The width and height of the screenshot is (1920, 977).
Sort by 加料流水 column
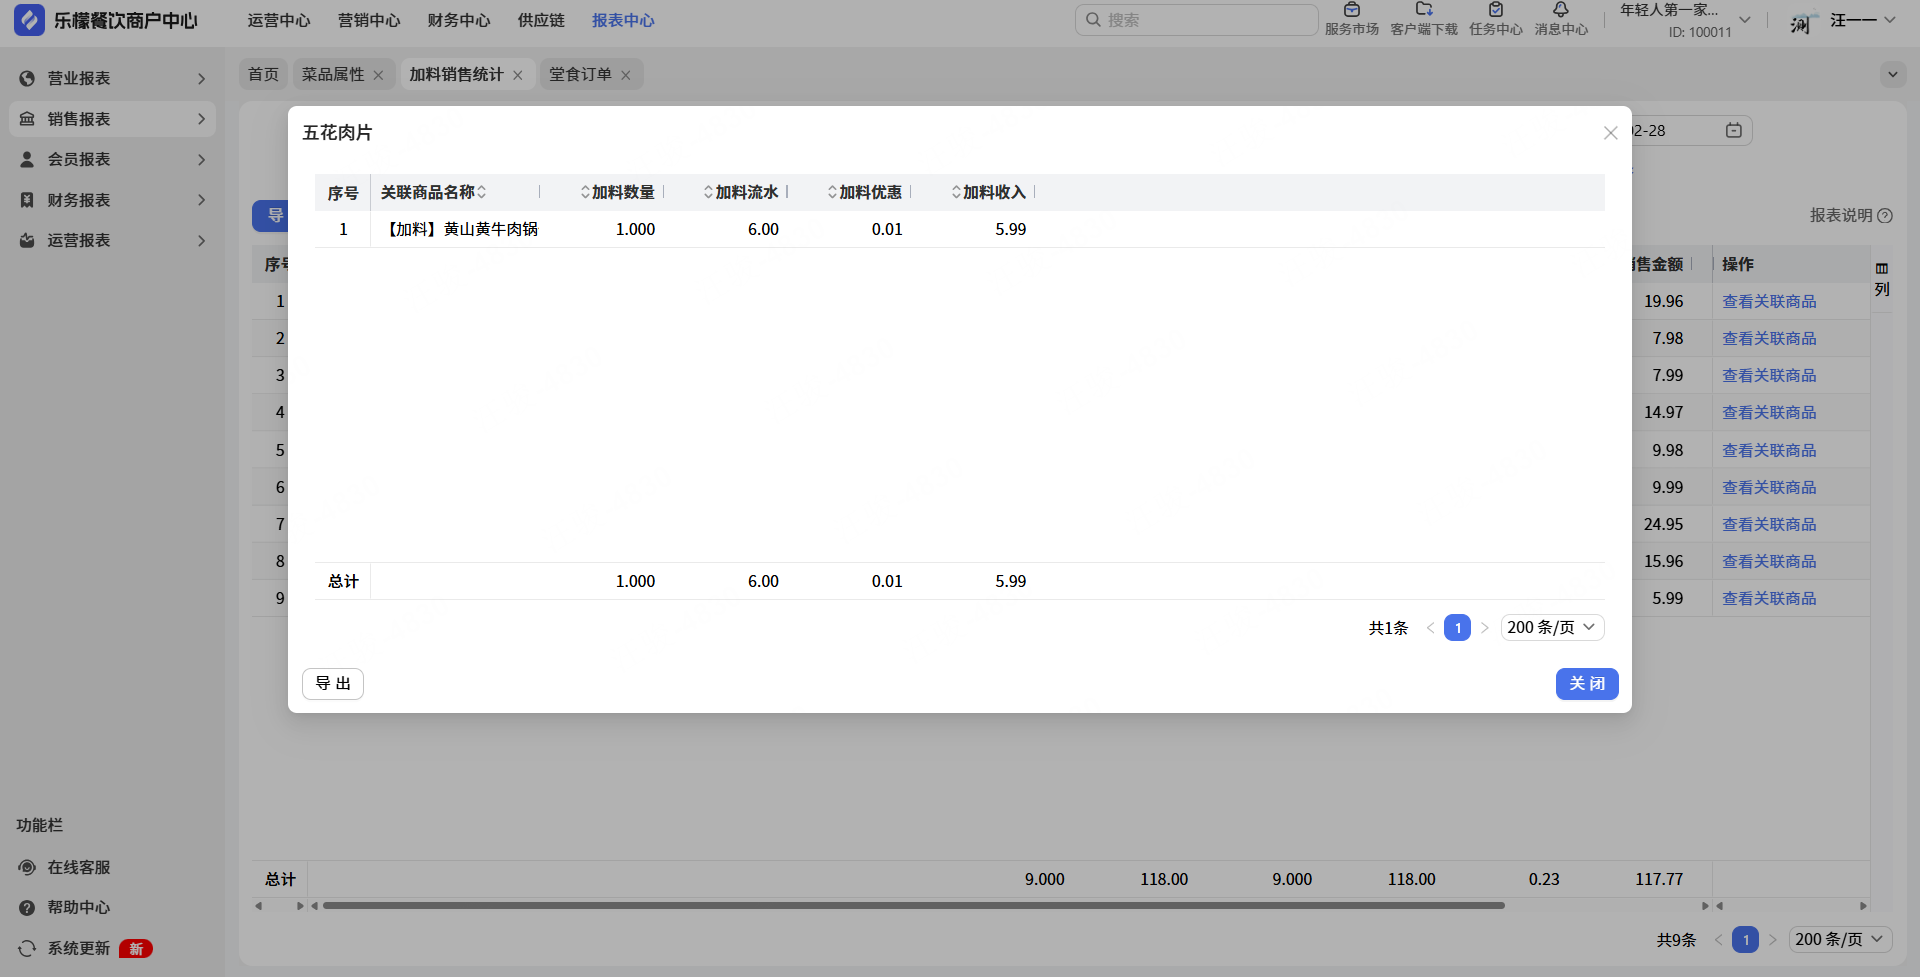point(708,192)
